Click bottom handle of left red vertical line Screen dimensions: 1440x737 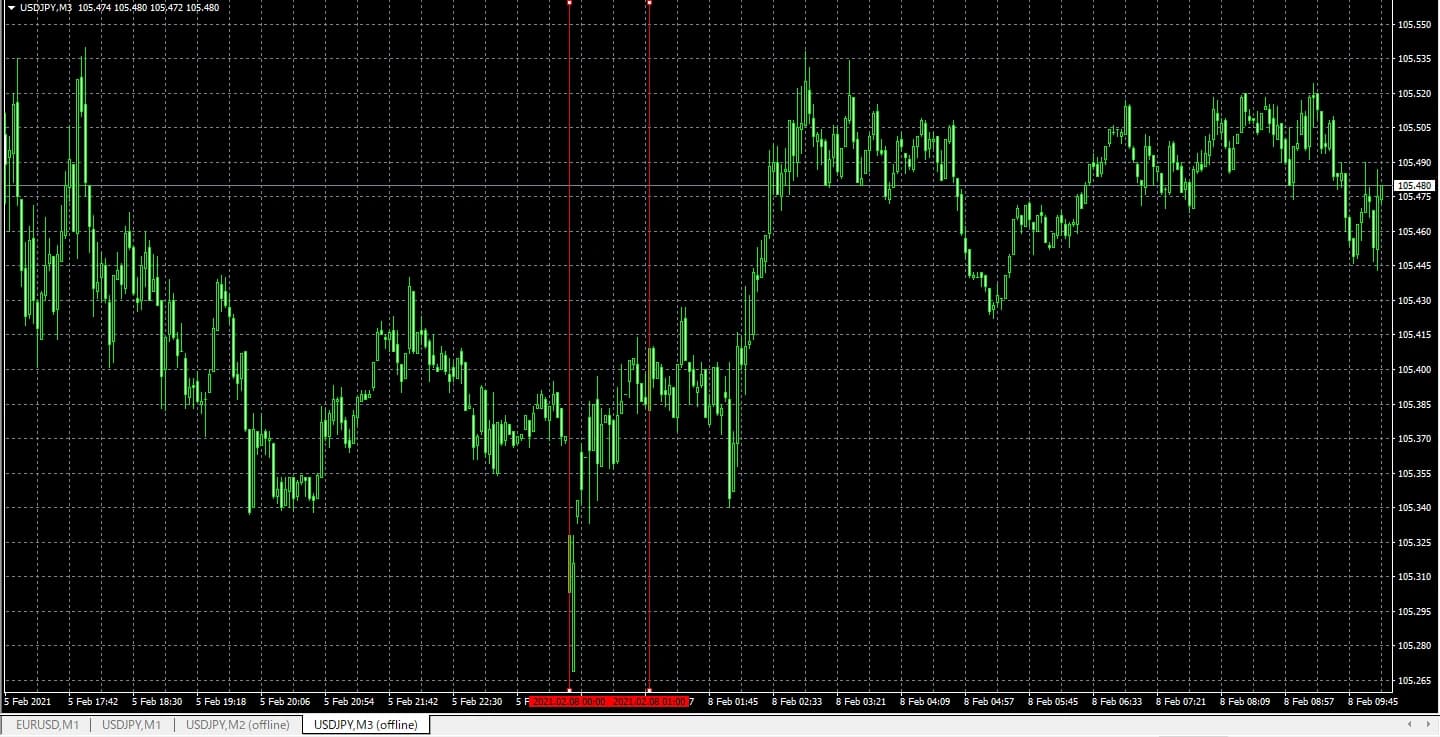[x=569, y=690]
